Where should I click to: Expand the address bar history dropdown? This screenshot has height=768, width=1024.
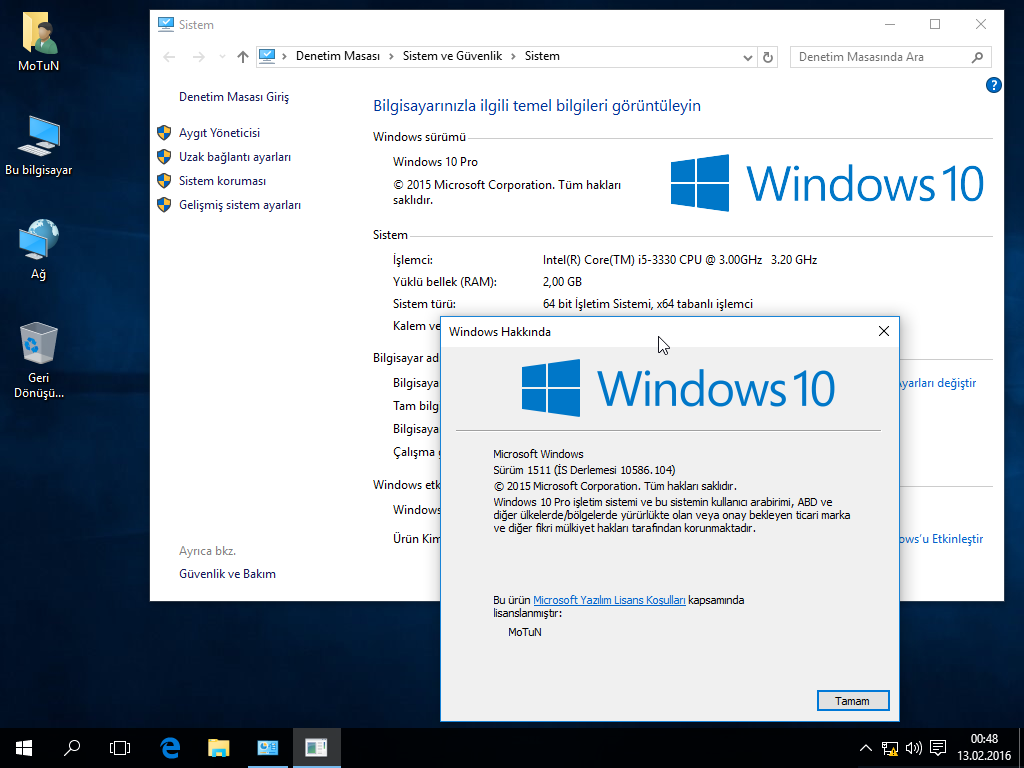[x=748, y=57]
